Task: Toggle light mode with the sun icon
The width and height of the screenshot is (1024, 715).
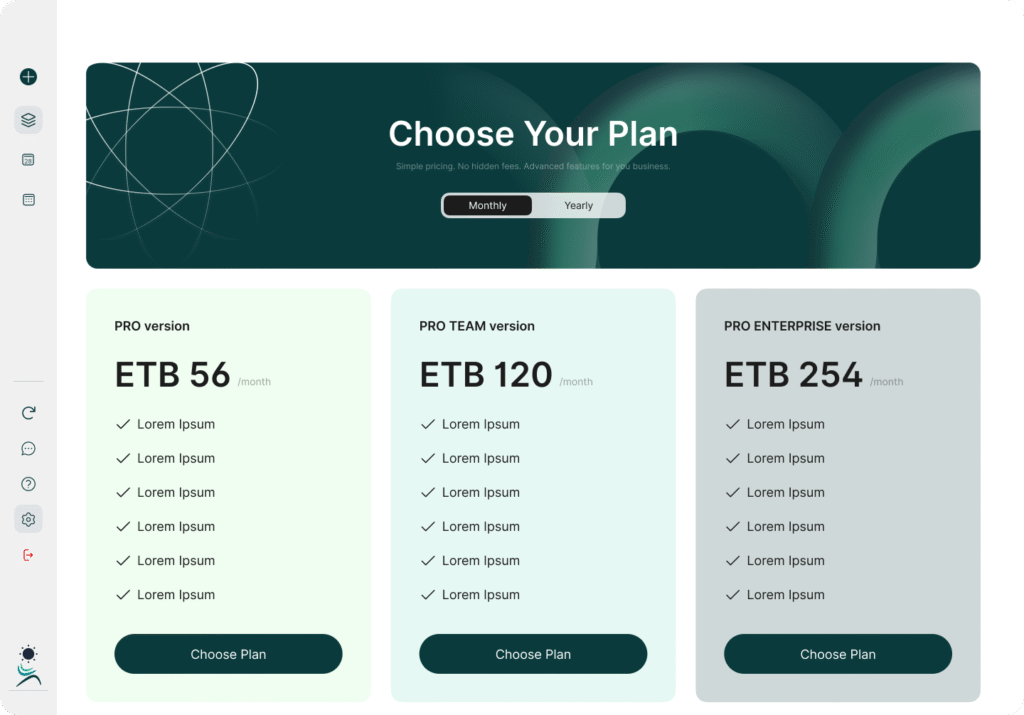Action: 28,653
